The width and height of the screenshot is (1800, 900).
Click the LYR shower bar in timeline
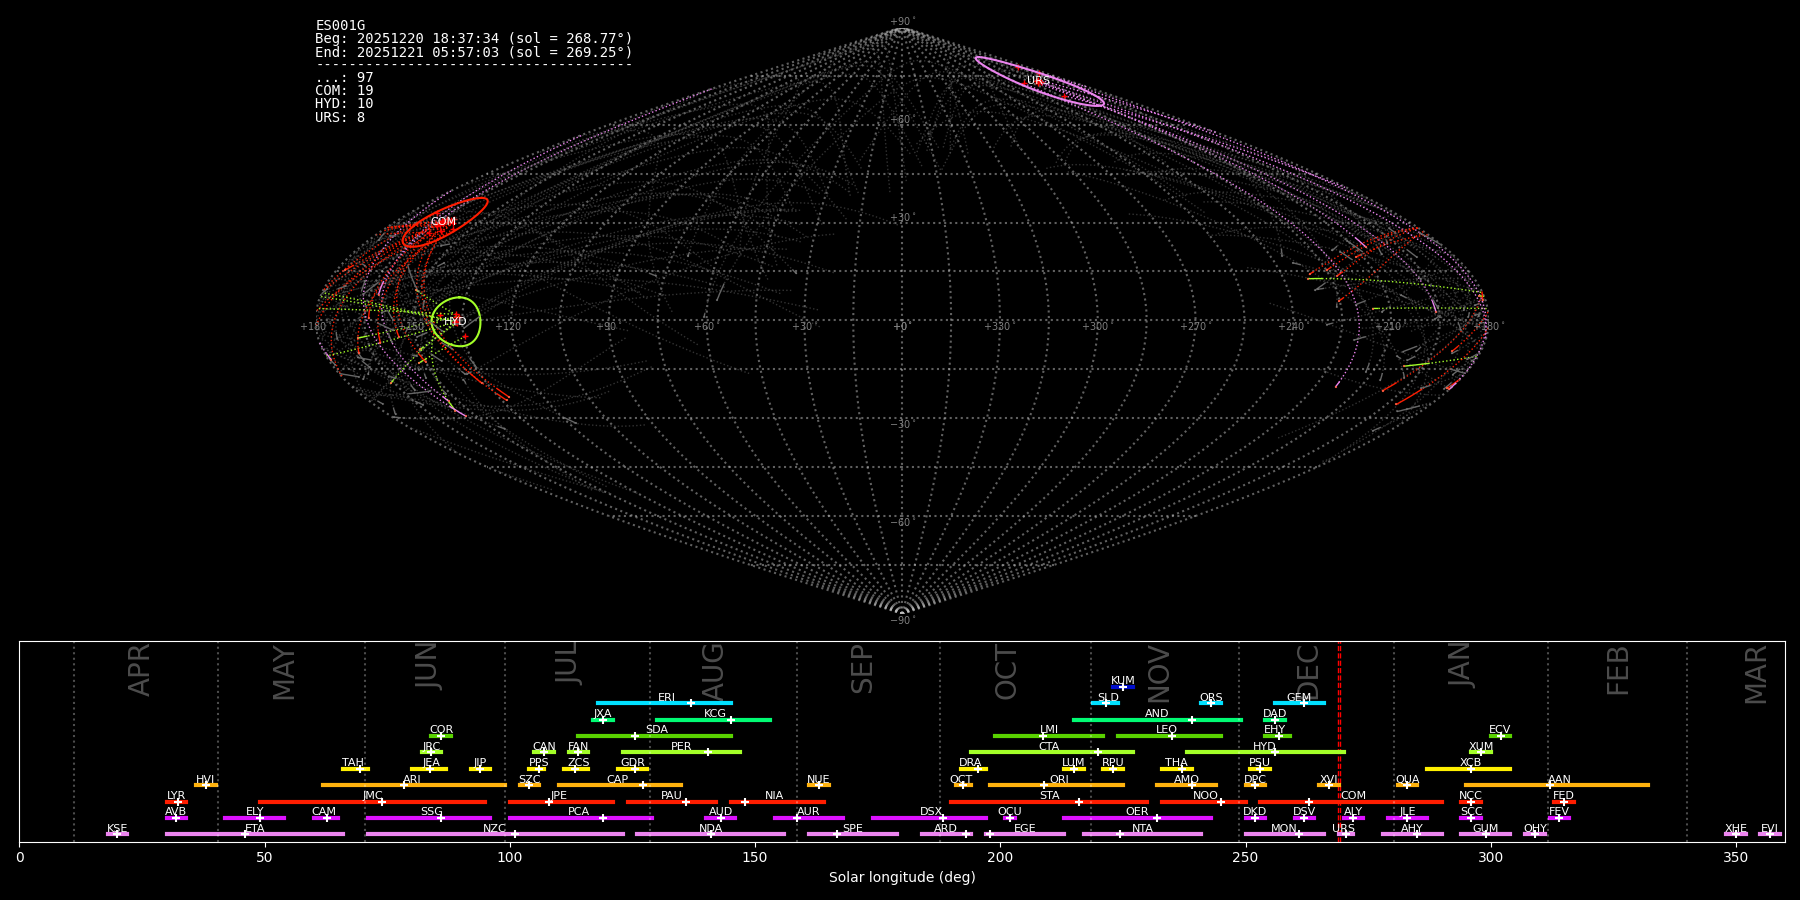tap(176, 802)
